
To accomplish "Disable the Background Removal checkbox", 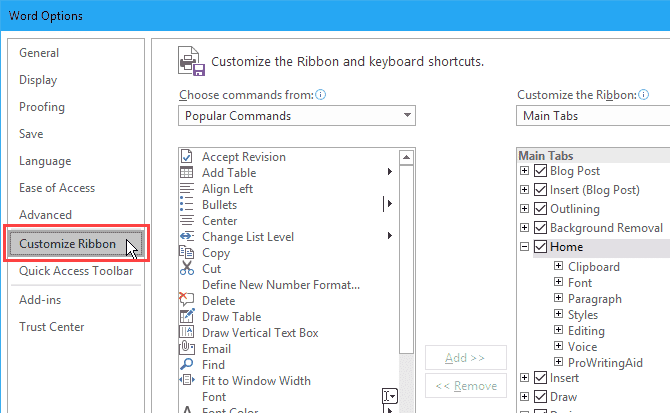I will [541, 229].
